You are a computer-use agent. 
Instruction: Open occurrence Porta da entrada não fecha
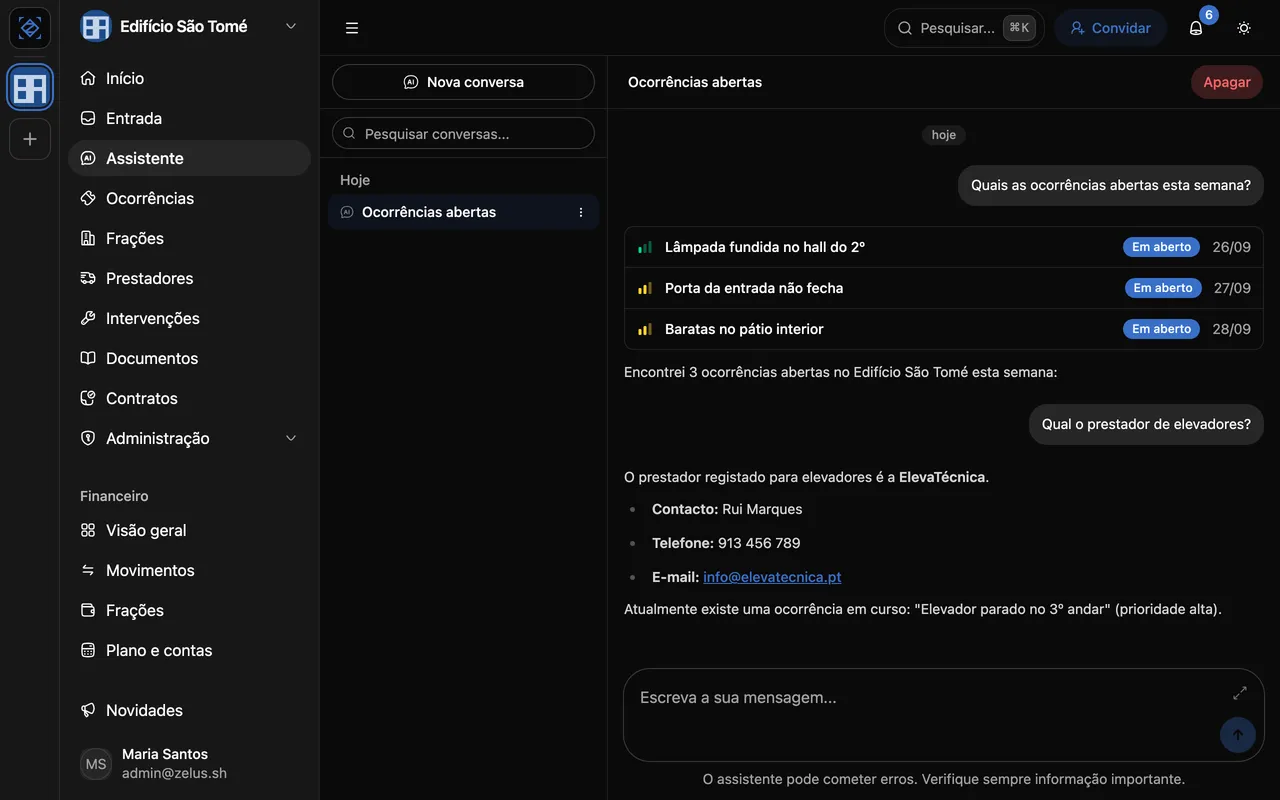click(x=943, y=288)
